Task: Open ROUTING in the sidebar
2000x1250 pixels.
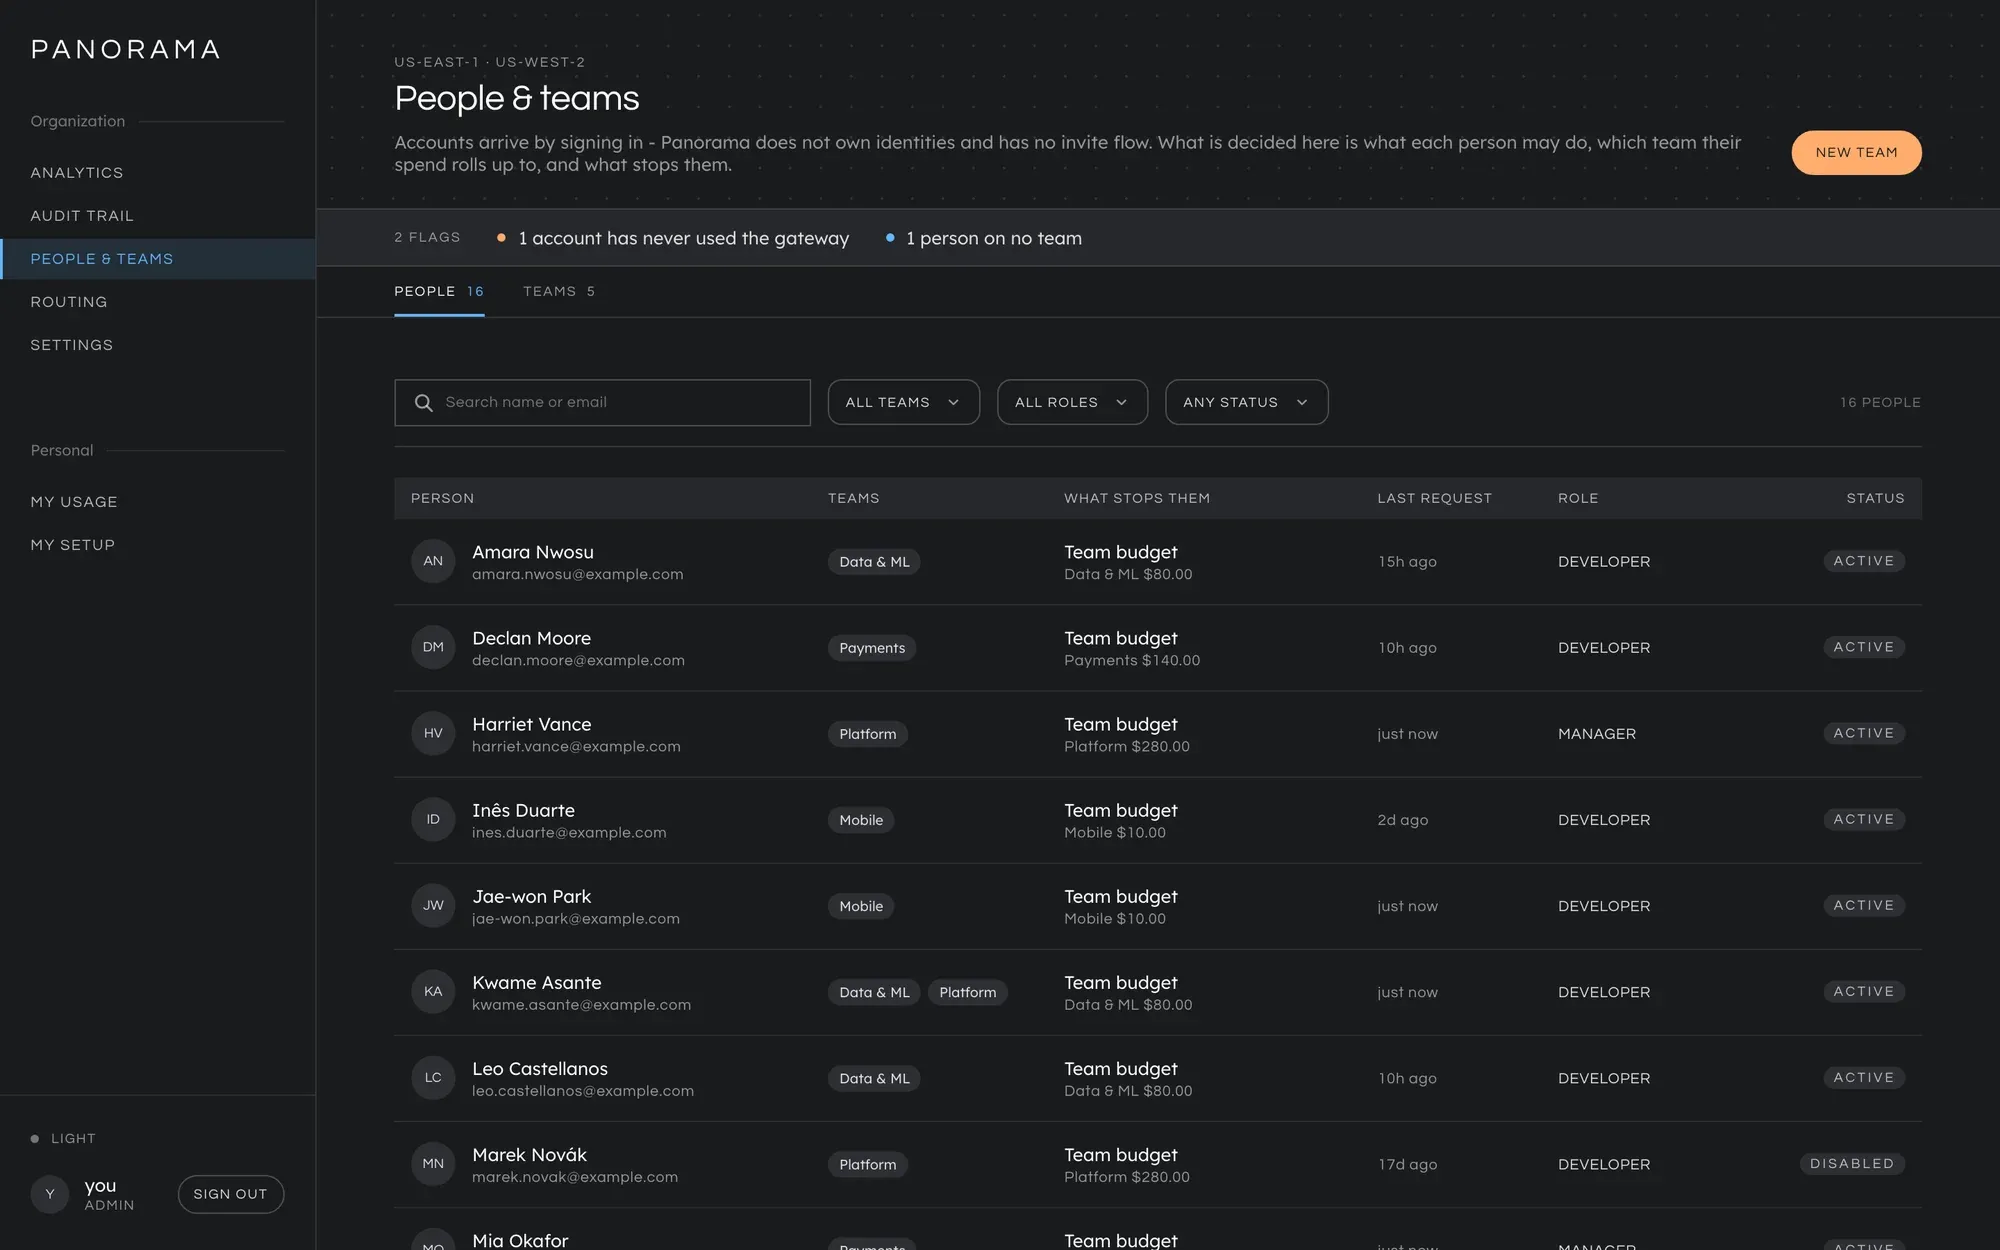Action: (x=158, y=302)
